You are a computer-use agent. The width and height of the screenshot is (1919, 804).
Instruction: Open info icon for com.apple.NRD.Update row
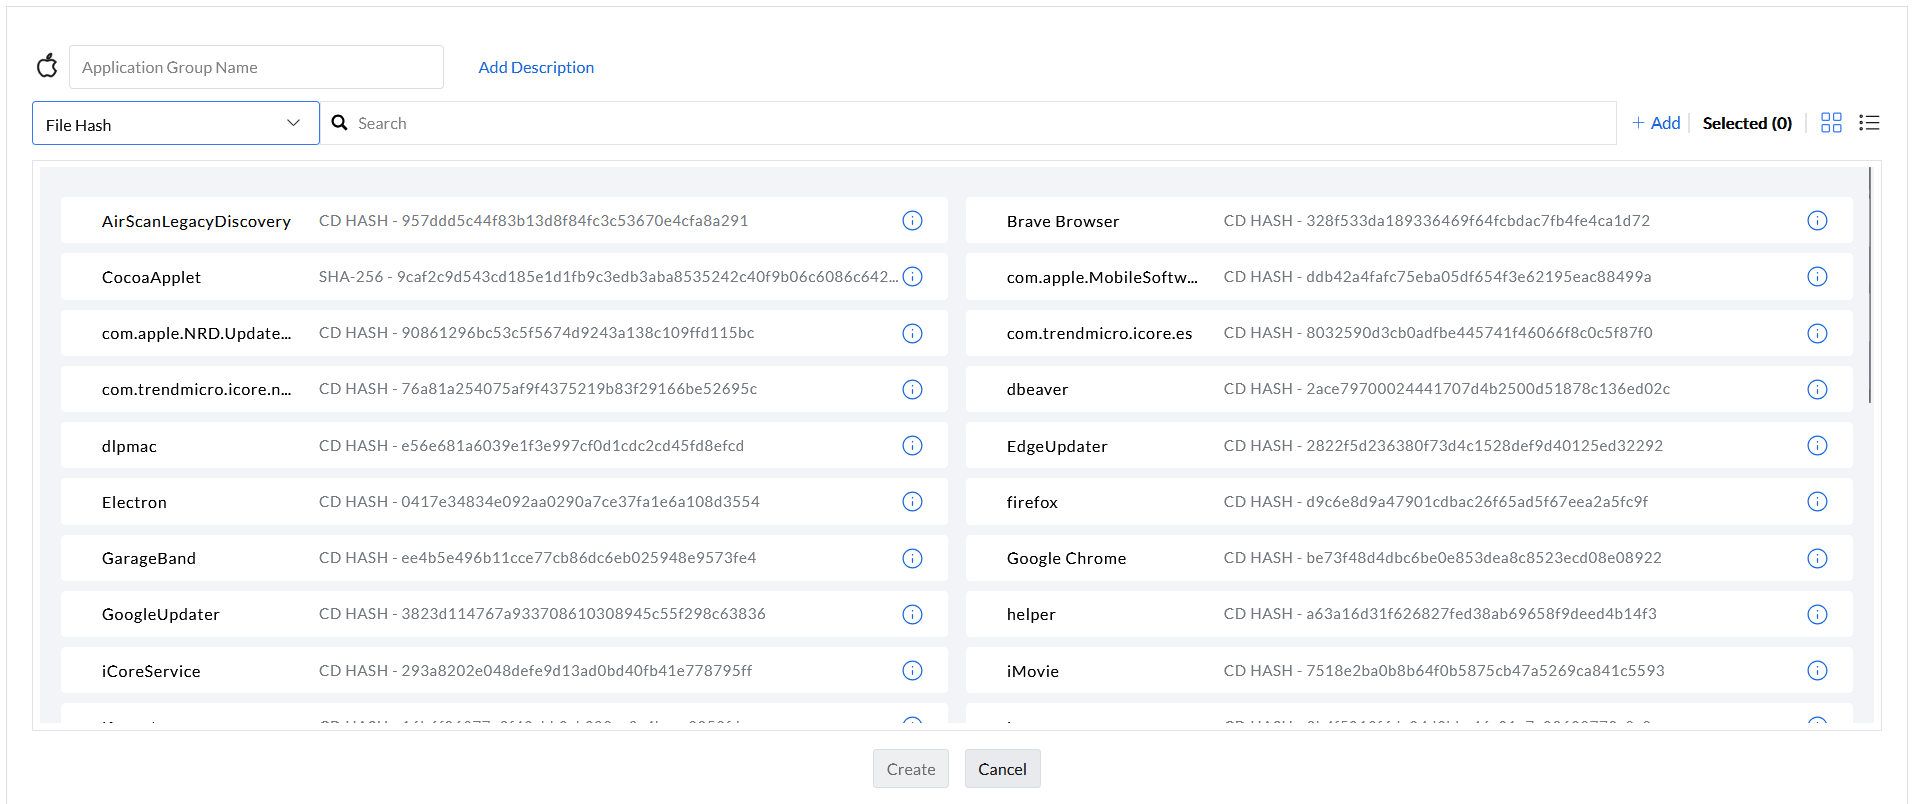(x=912, y=333)
